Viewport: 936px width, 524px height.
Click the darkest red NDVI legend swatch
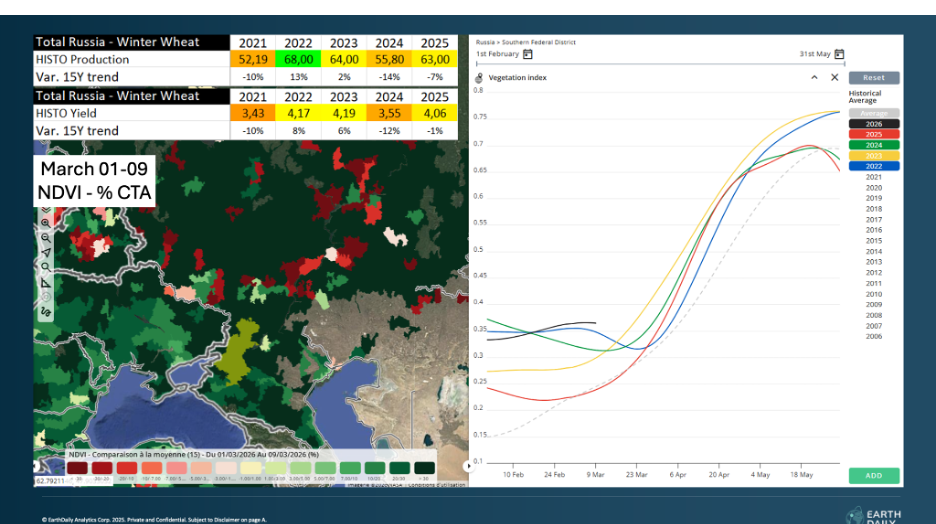77,467
